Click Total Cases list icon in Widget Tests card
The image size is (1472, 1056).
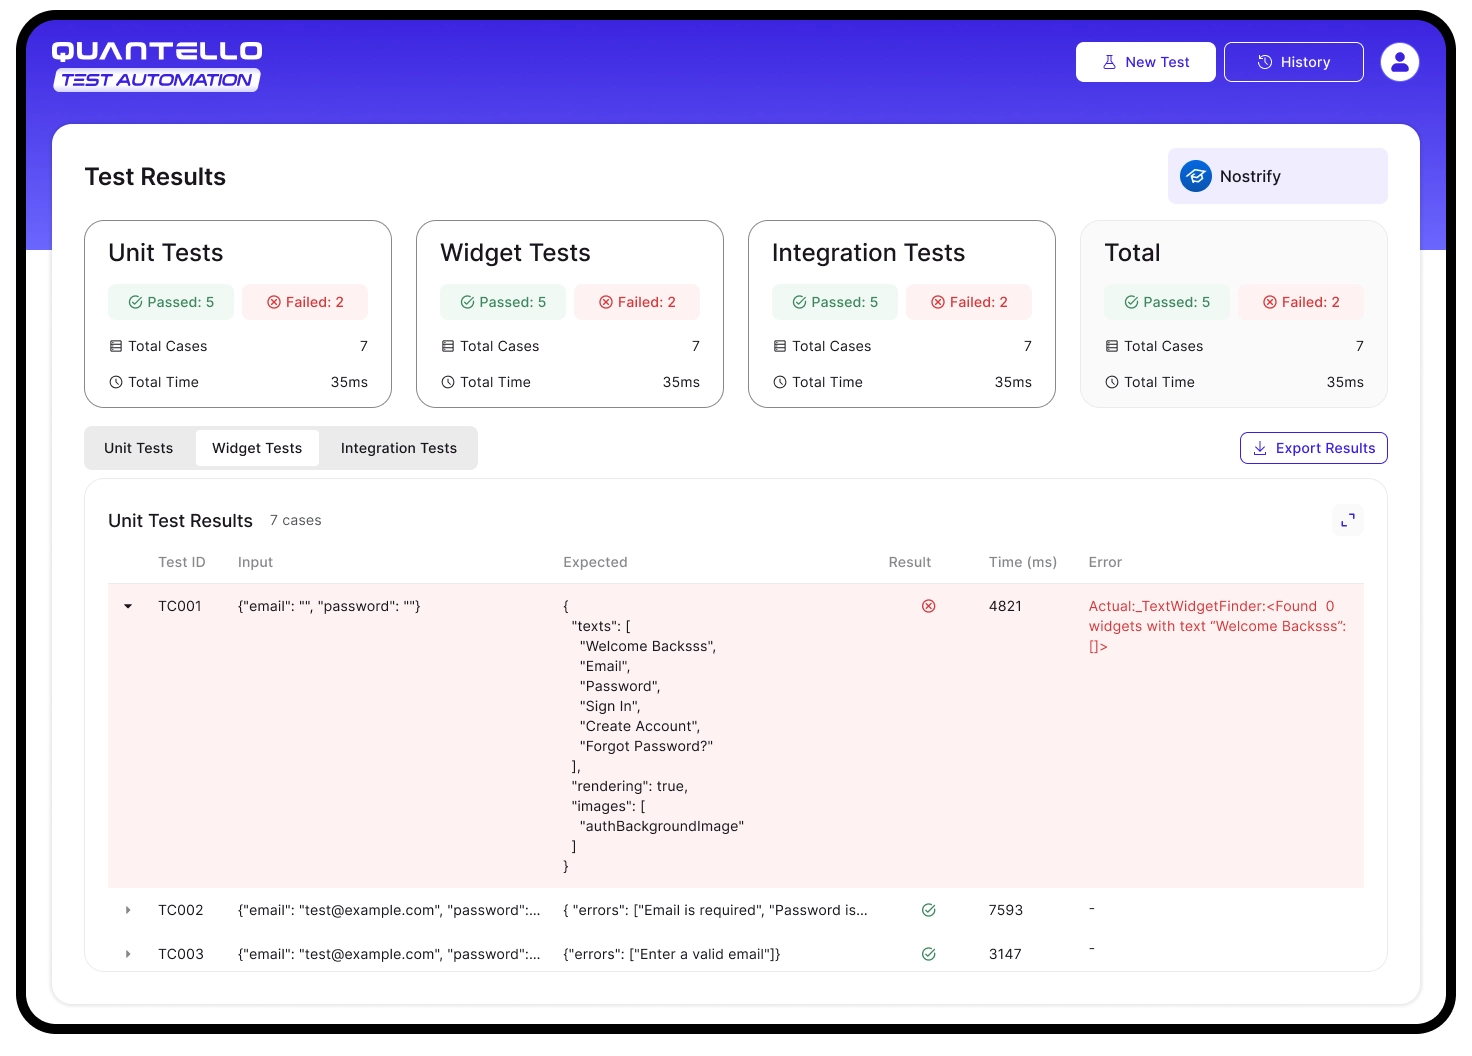[448, 346]
